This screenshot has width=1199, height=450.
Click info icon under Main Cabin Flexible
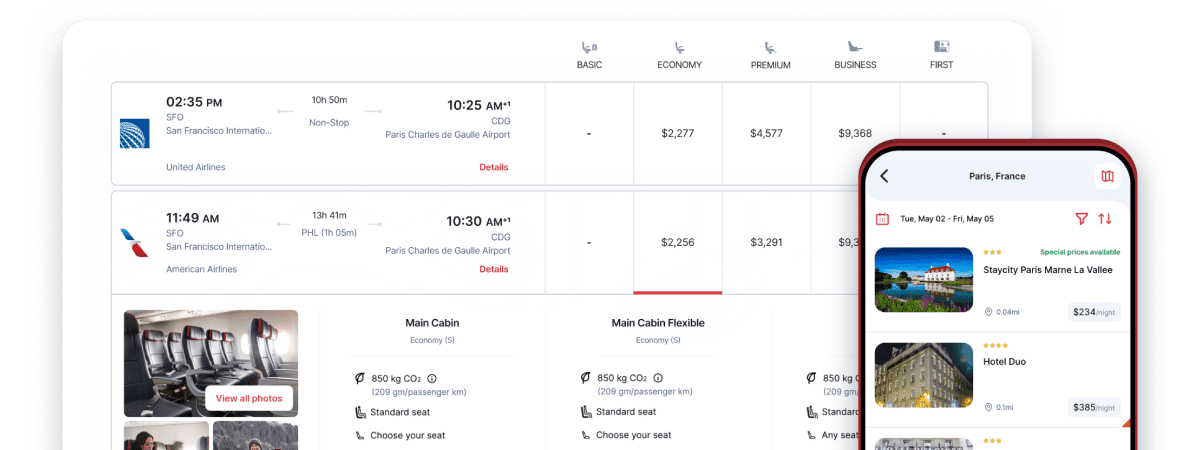point(658,379)
